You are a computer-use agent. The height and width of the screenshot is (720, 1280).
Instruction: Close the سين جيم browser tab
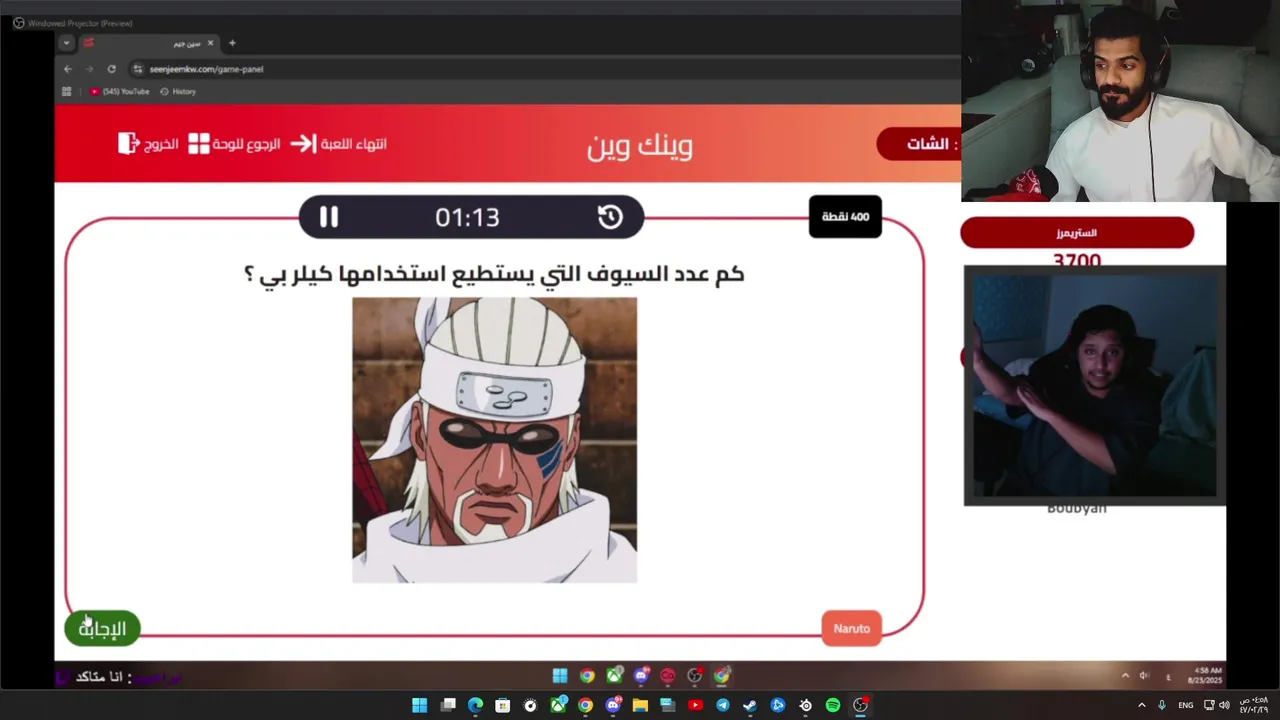(x=210, y=43)
